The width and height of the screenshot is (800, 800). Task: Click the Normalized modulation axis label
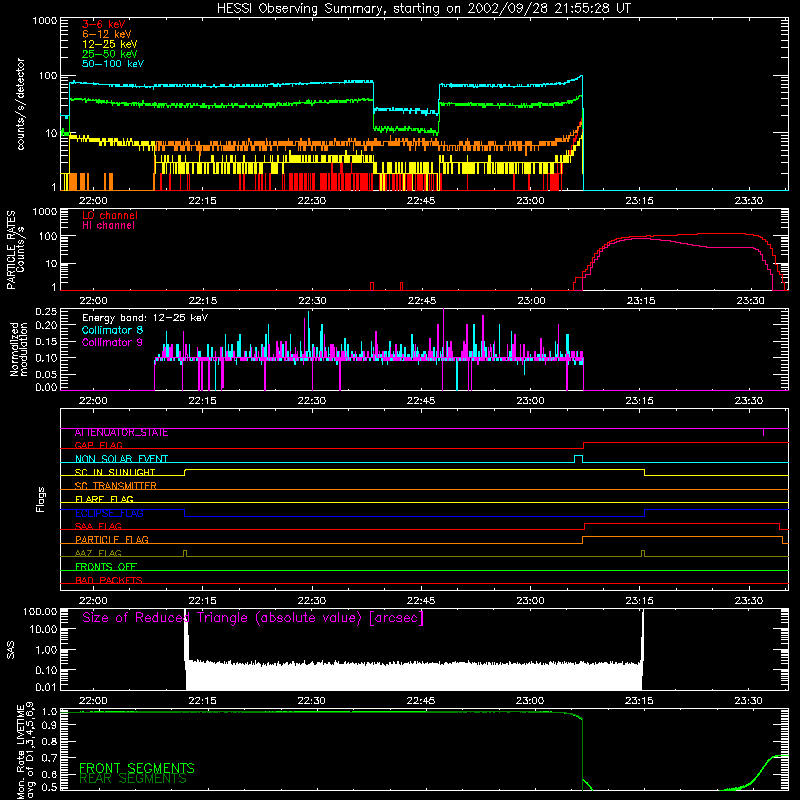point(19,349)
